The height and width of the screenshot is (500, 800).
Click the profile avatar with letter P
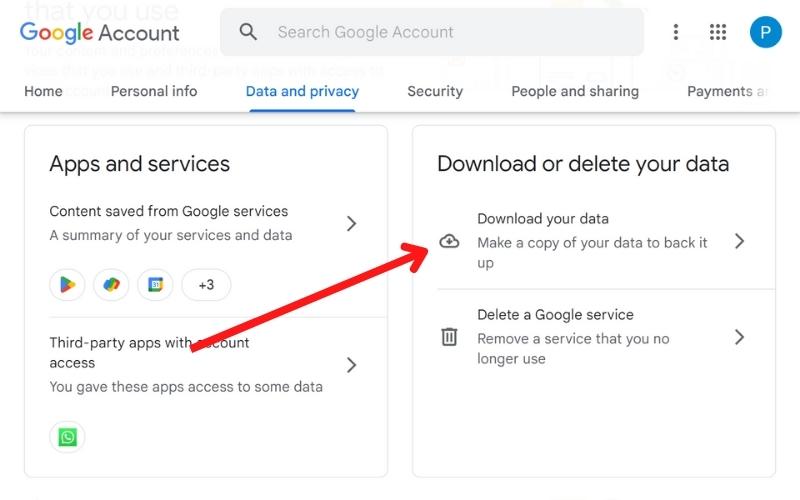[766, 32]
